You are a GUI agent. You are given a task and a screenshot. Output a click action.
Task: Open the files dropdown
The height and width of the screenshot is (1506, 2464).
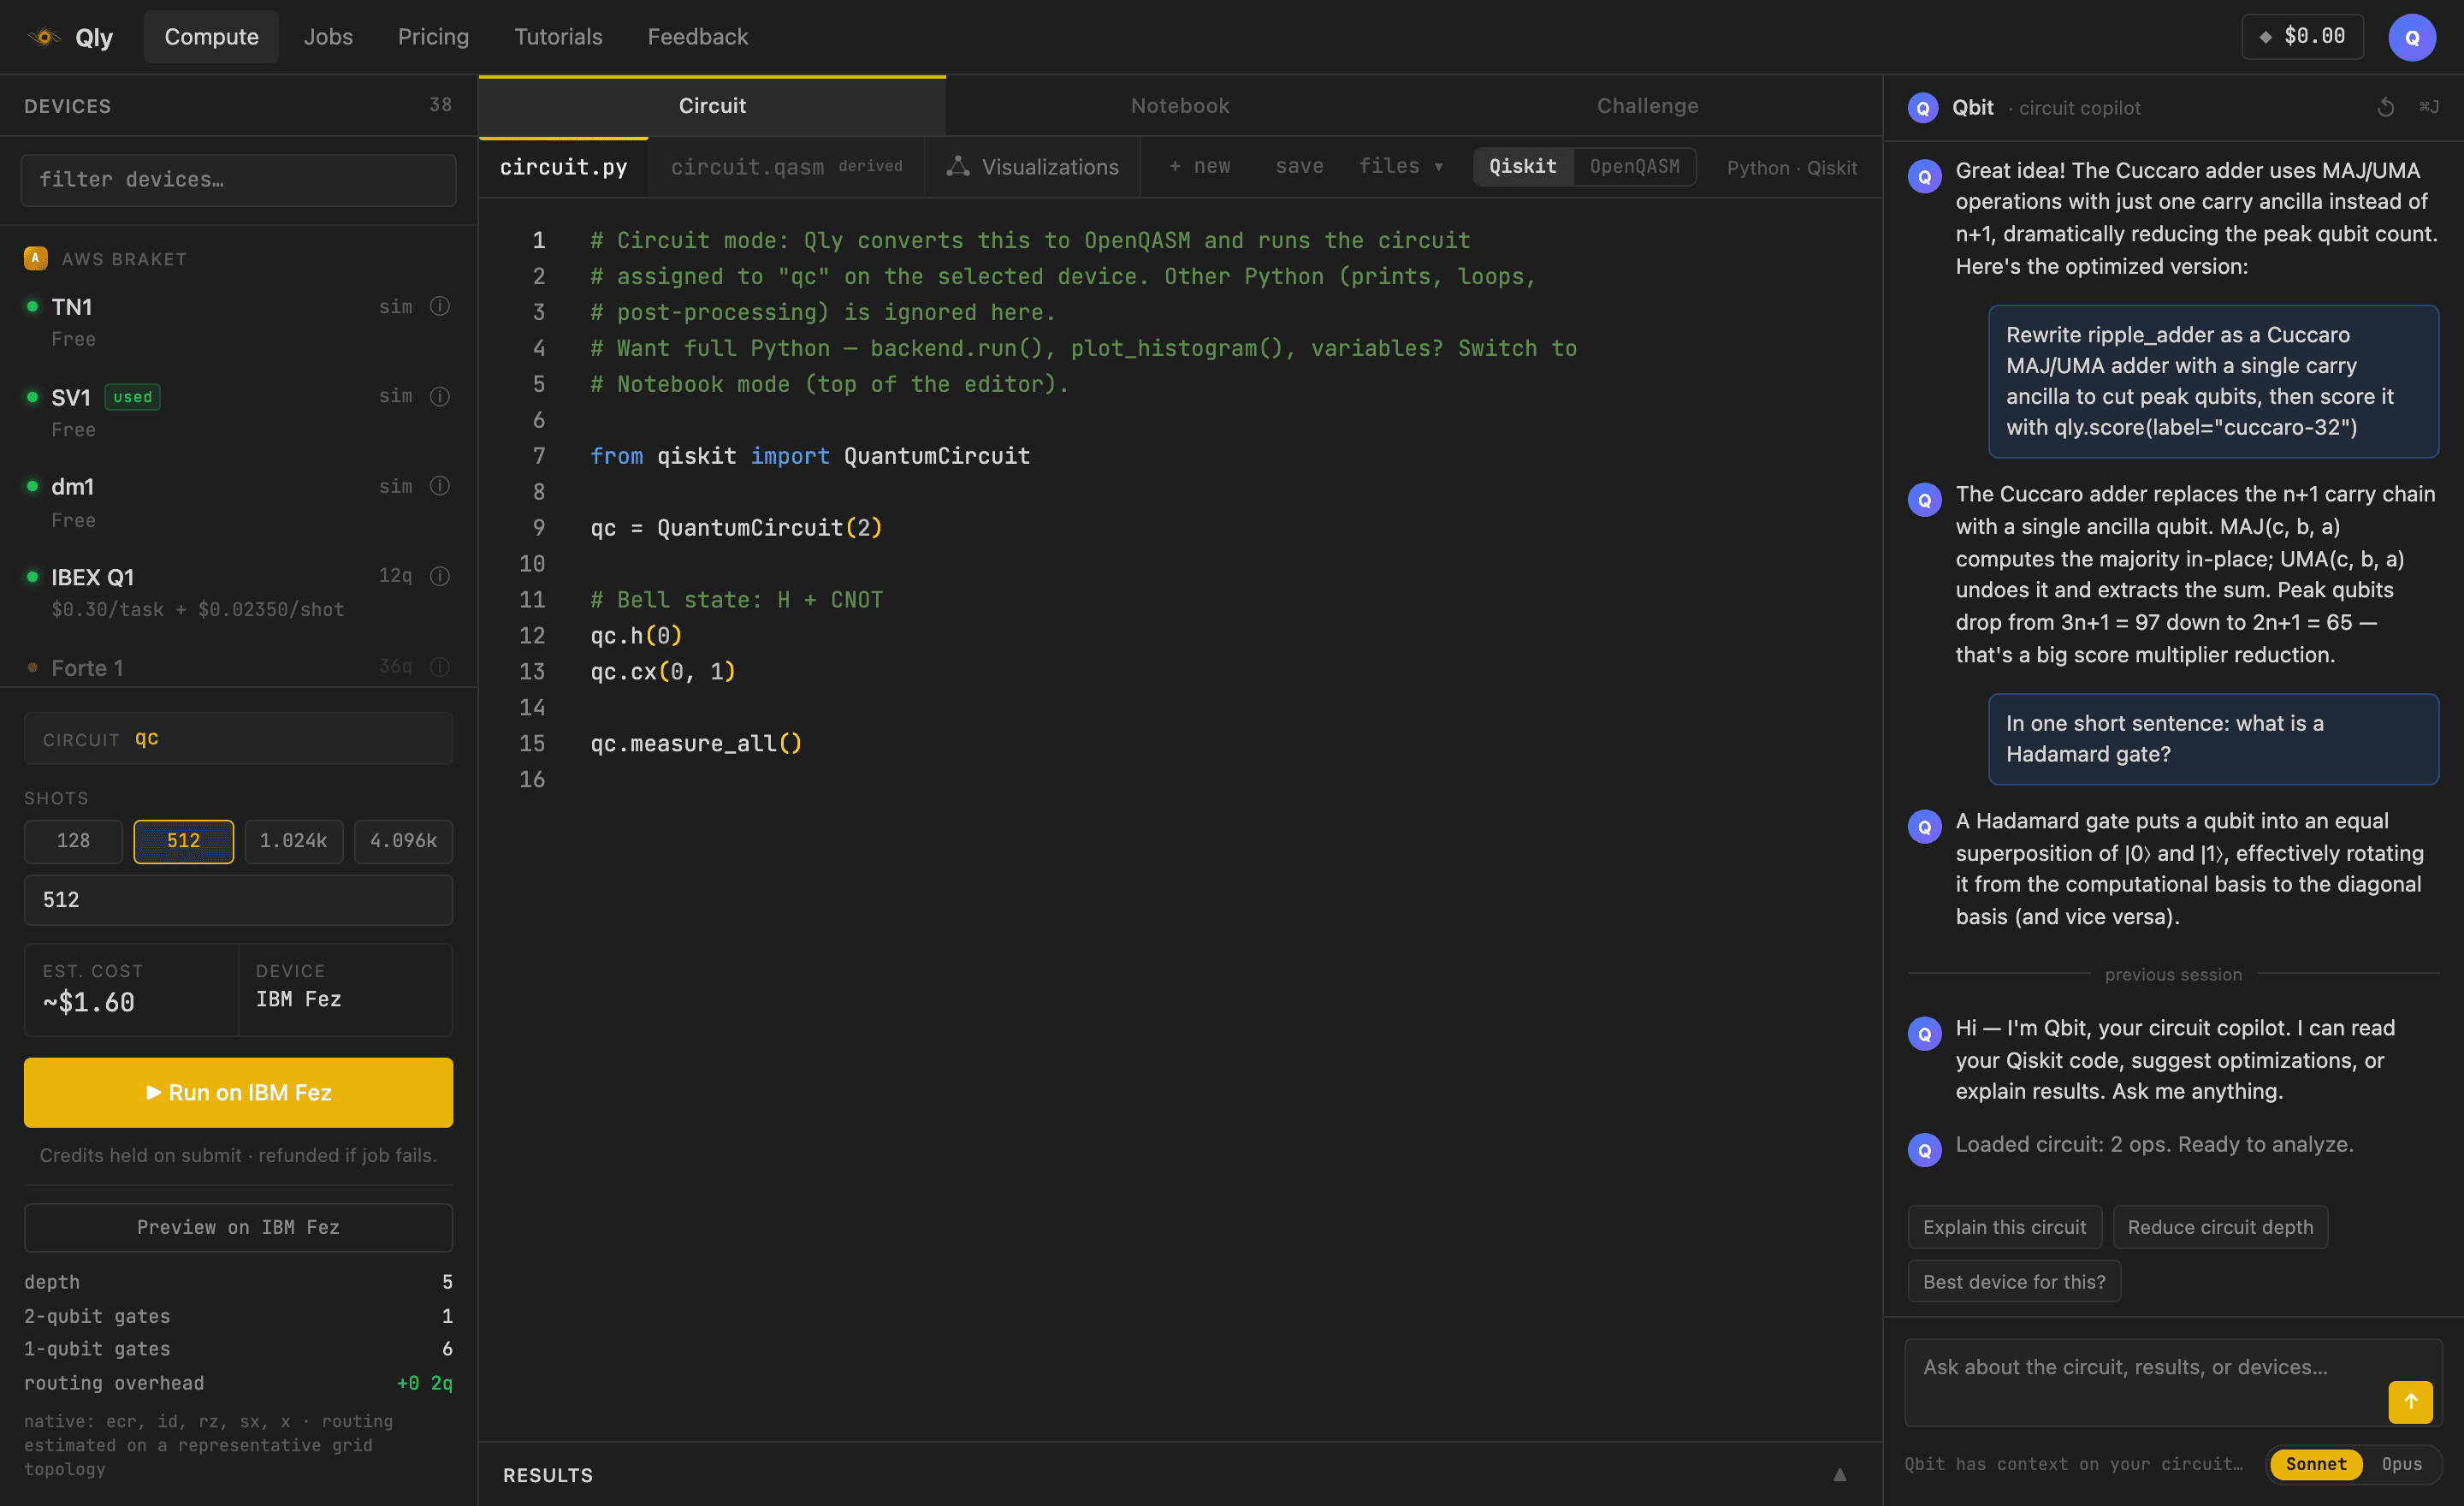[1400, 166]
